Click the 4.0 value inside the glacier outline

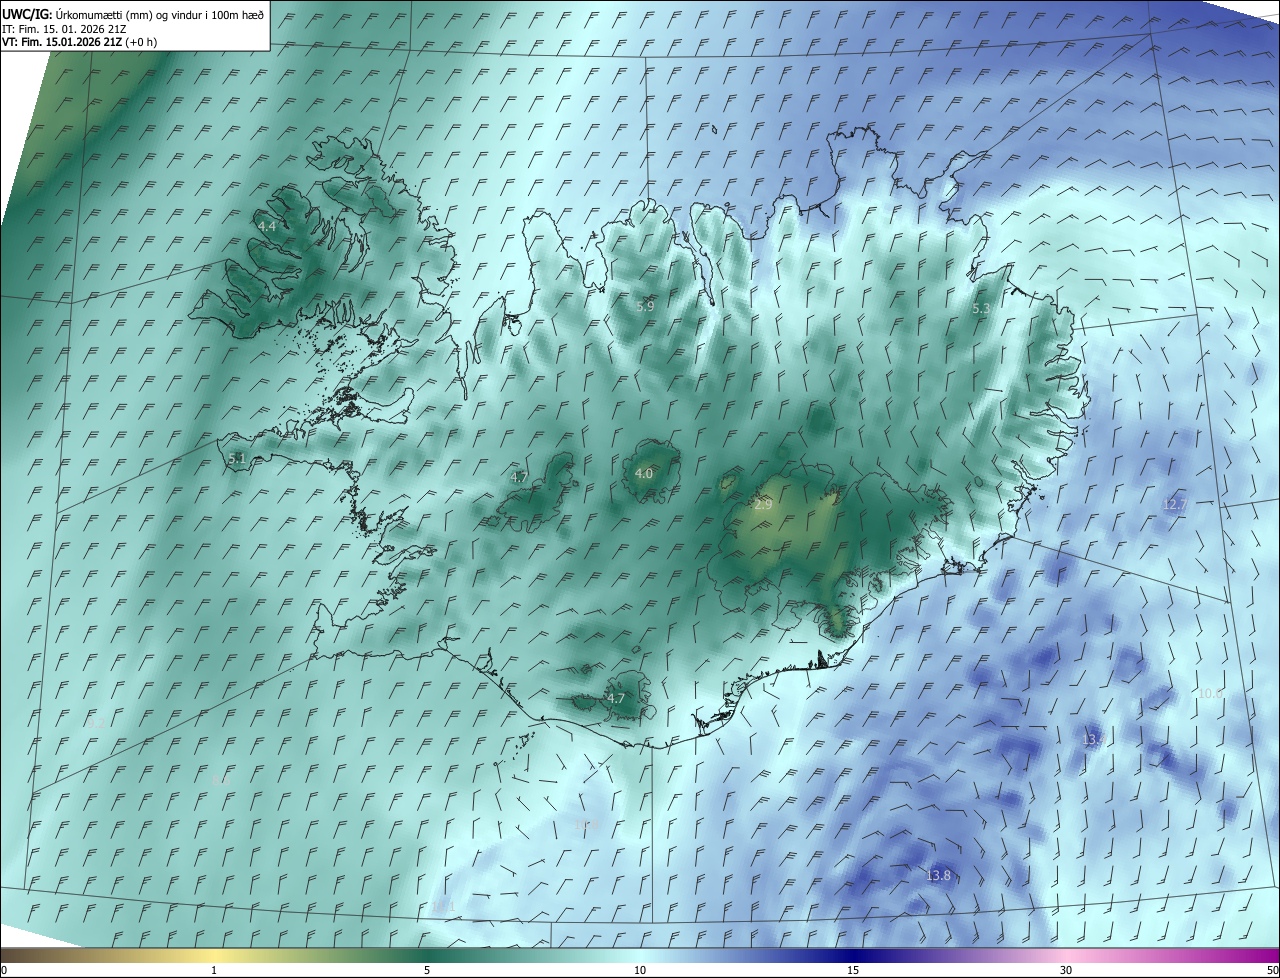[643, 474]
